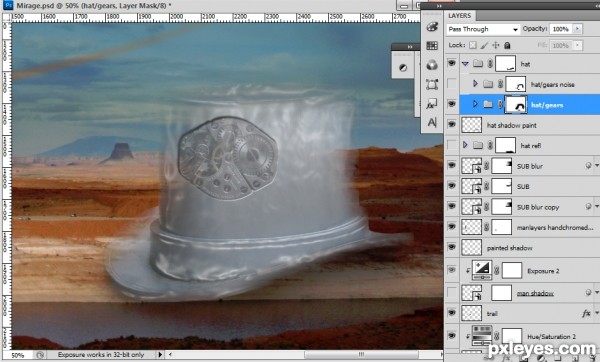Click the small circle icon in collapsed panel

point(403,68)
